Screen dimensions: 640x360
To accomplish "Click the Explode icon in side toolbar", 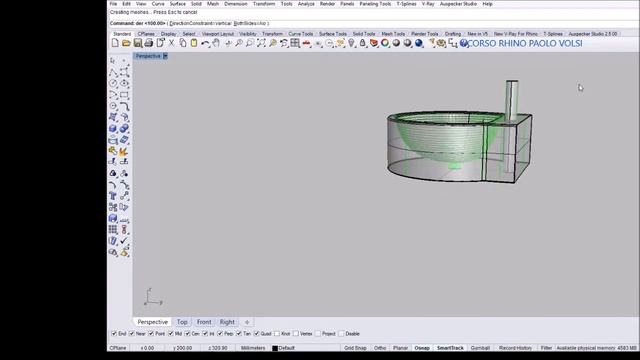I will coord(123,151).
